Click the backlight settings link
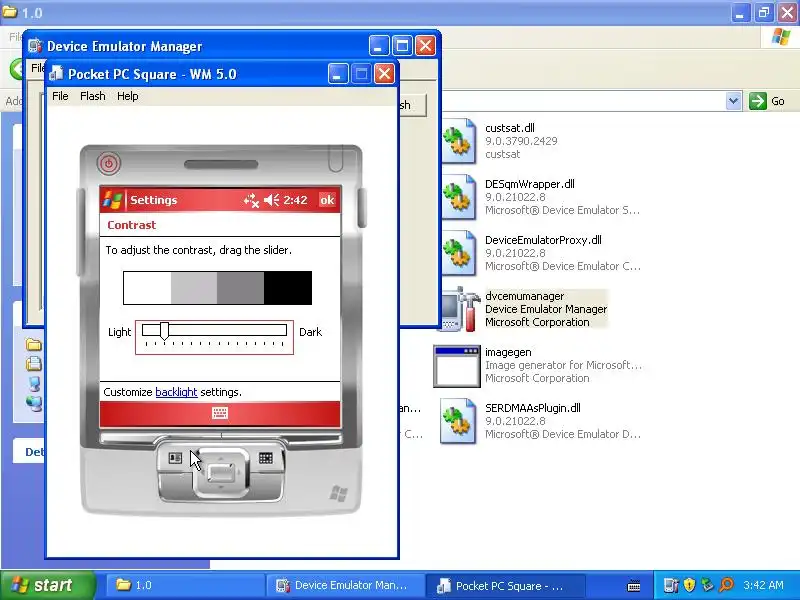 pos(176,392)
